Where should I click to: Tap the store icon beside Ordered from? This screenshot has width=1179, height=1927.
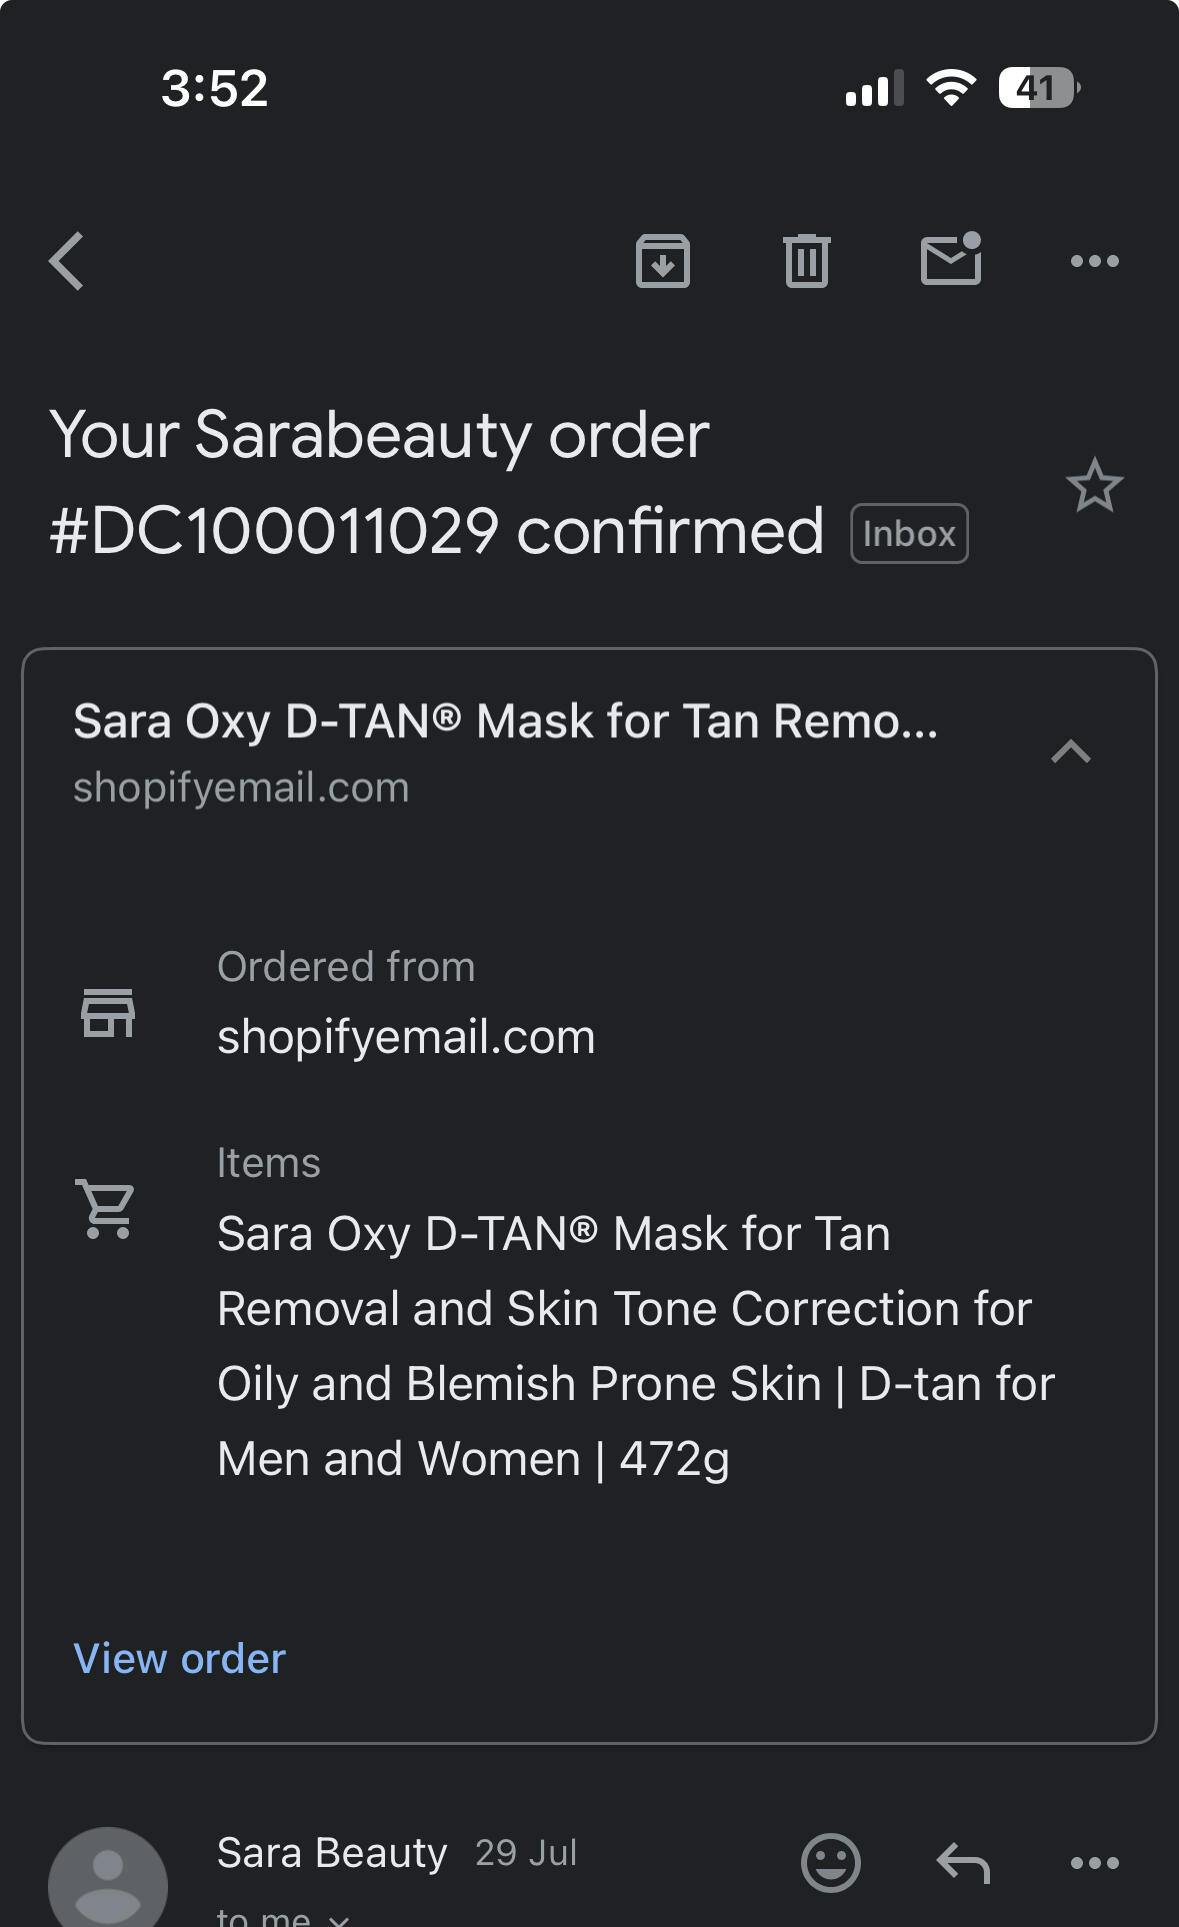point(108,1013)
